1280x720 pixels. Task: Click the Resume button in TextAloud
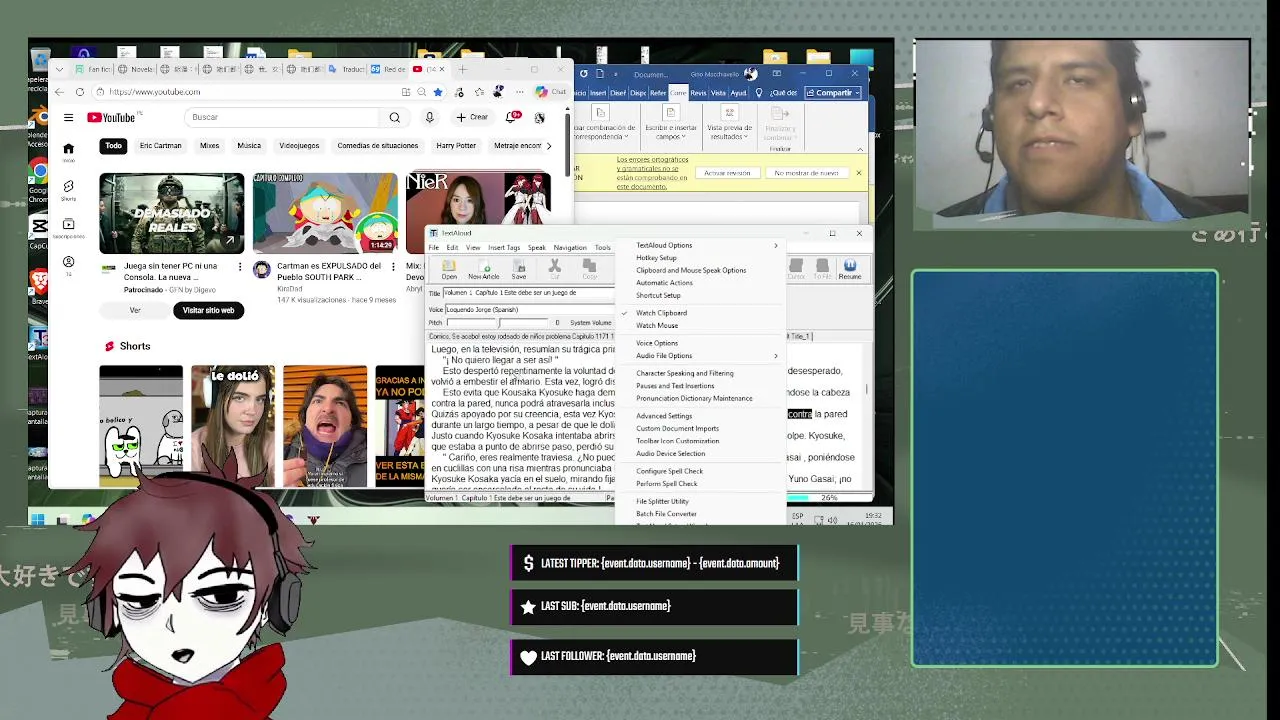point(850,269)
